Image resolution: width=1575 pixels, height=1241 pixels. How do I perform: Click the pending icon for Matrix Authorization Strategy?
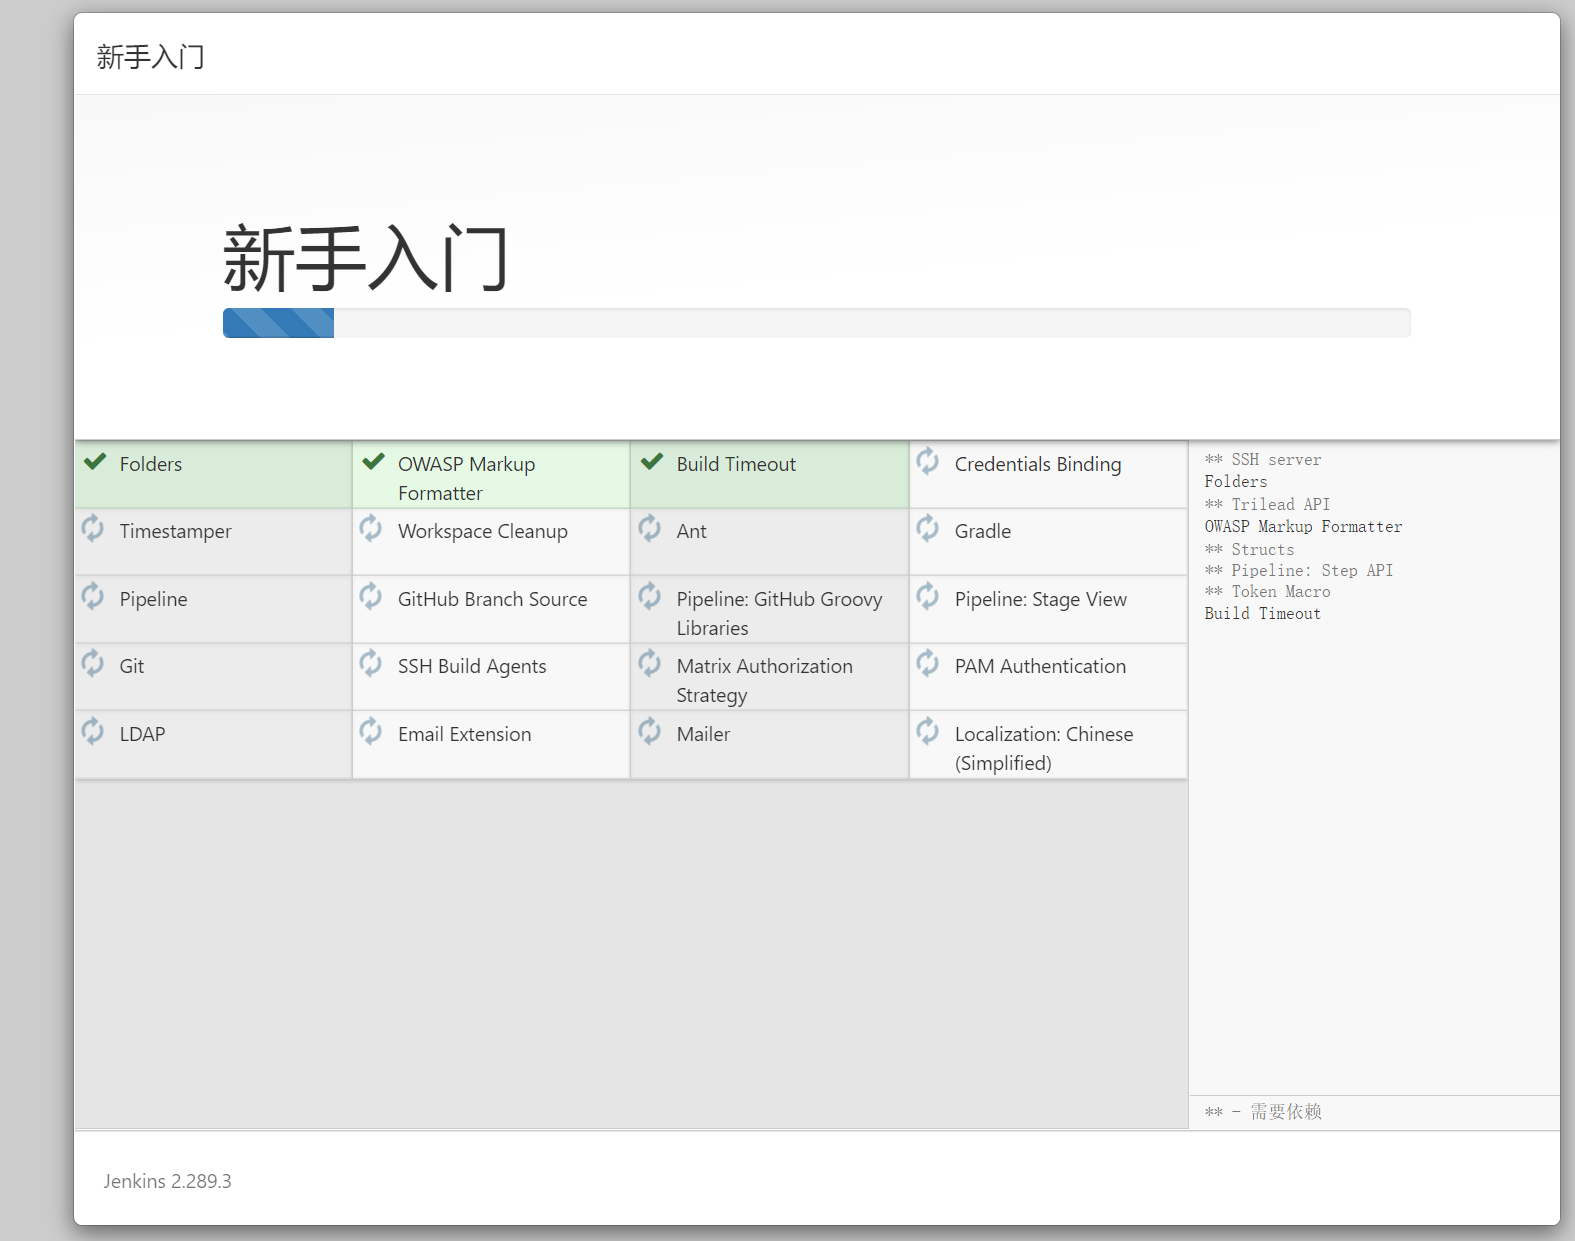(x=650, y=663)
